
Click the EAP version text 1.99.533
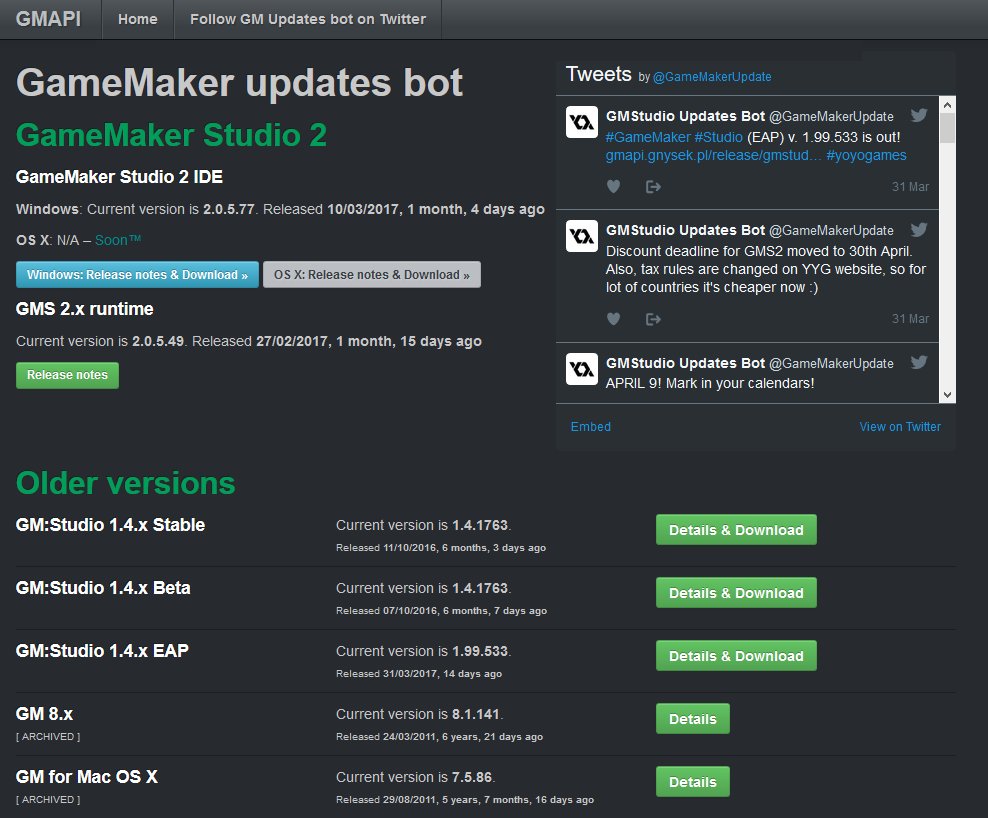click(480, 651)
